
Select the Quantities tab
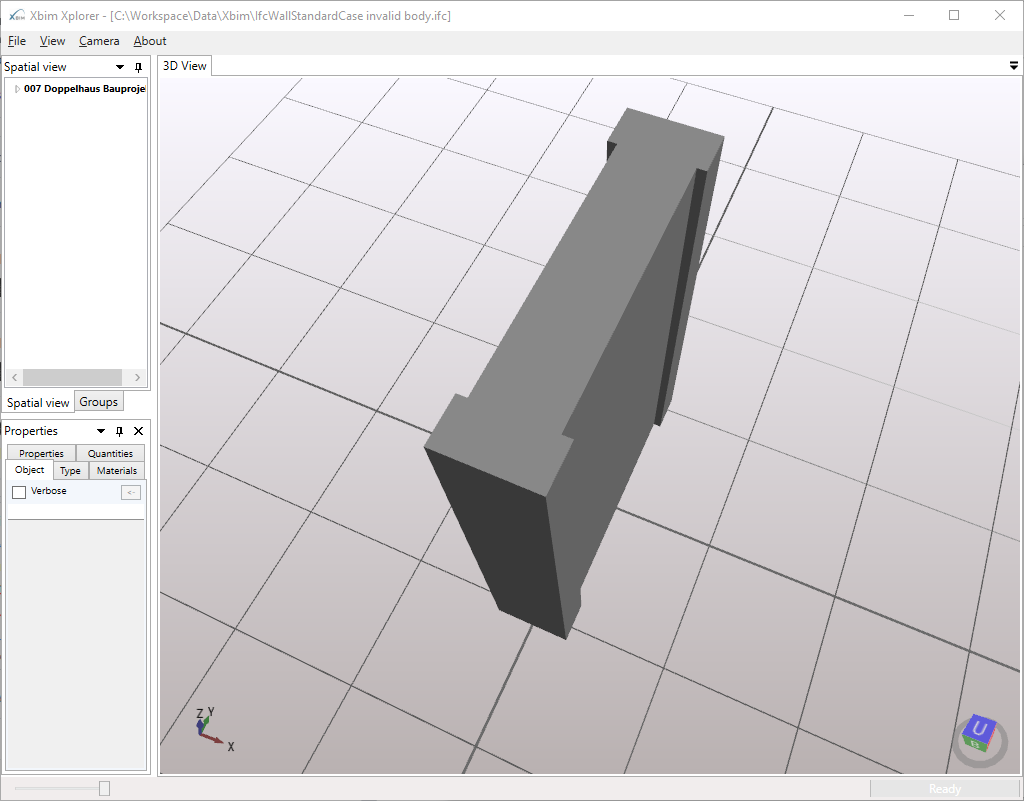[109, 452]
